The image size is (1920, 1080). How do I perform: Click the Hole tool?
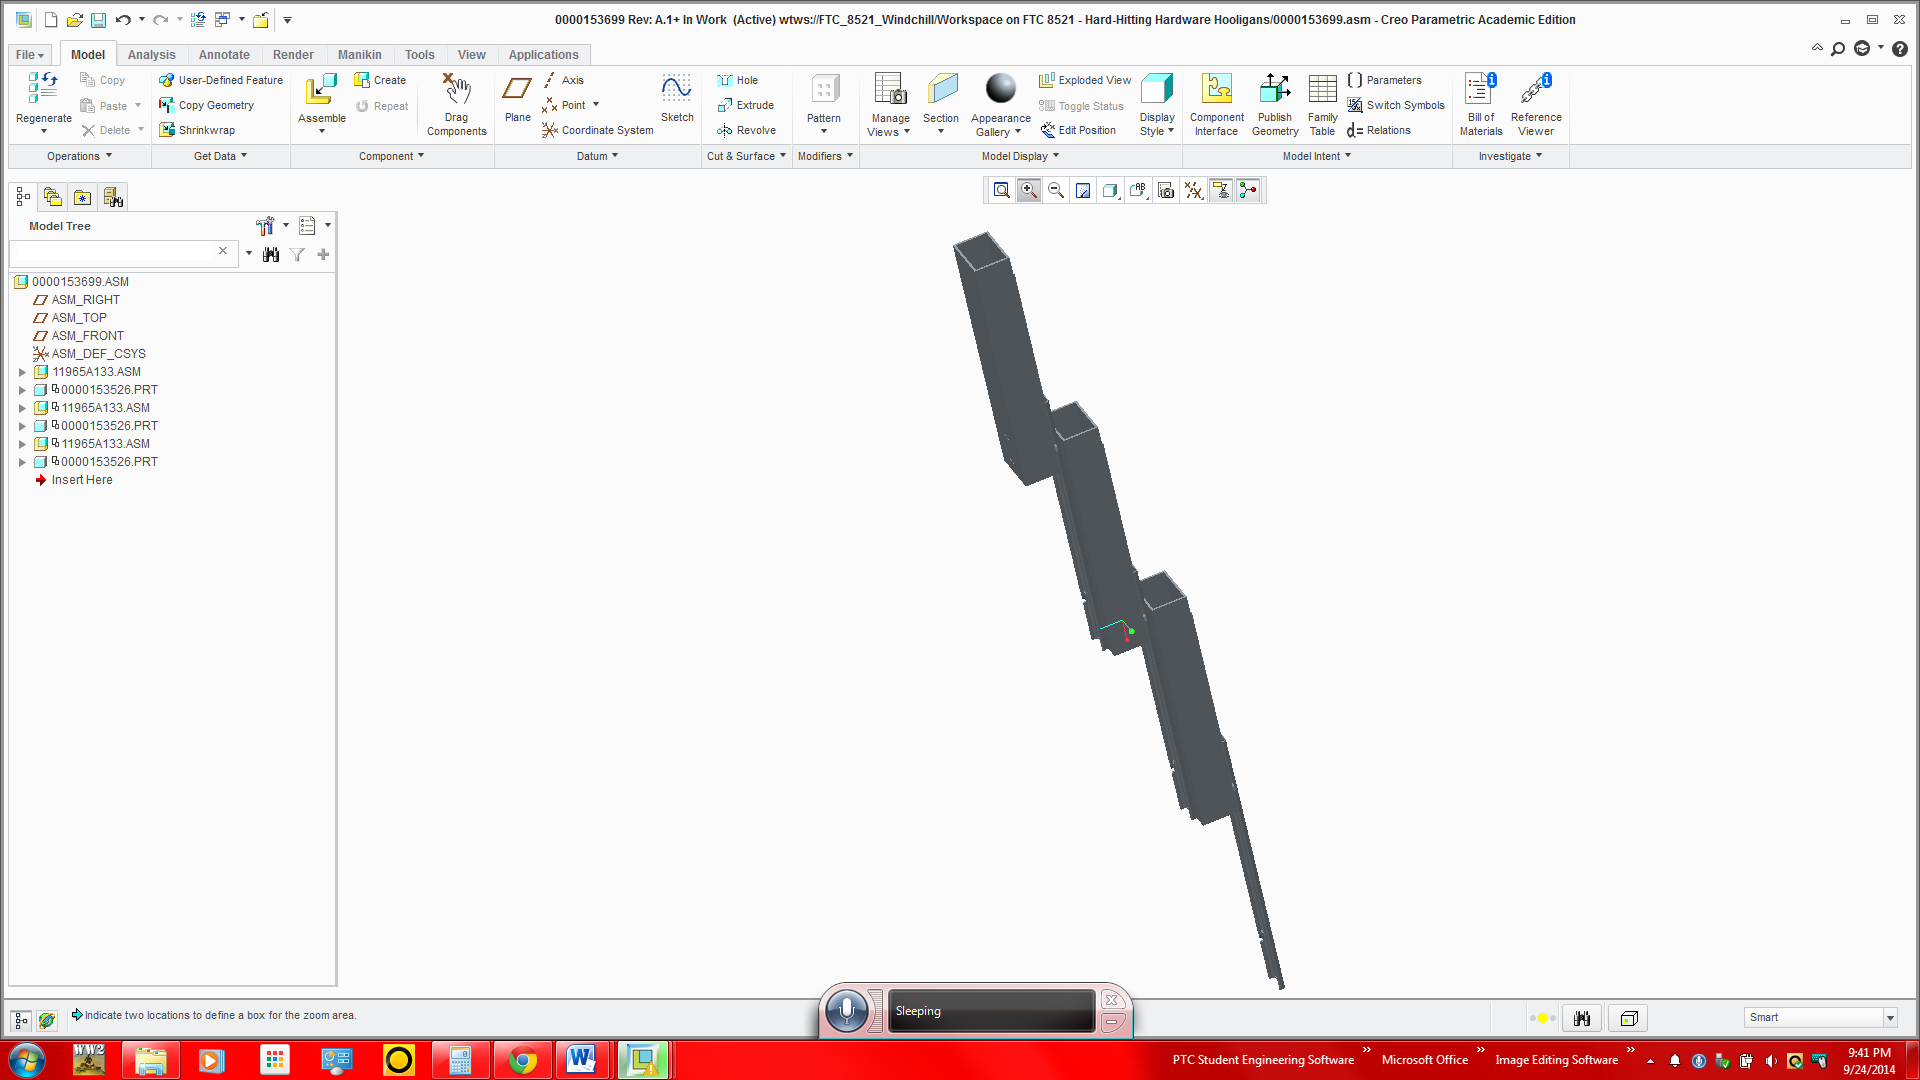[740, 80]
